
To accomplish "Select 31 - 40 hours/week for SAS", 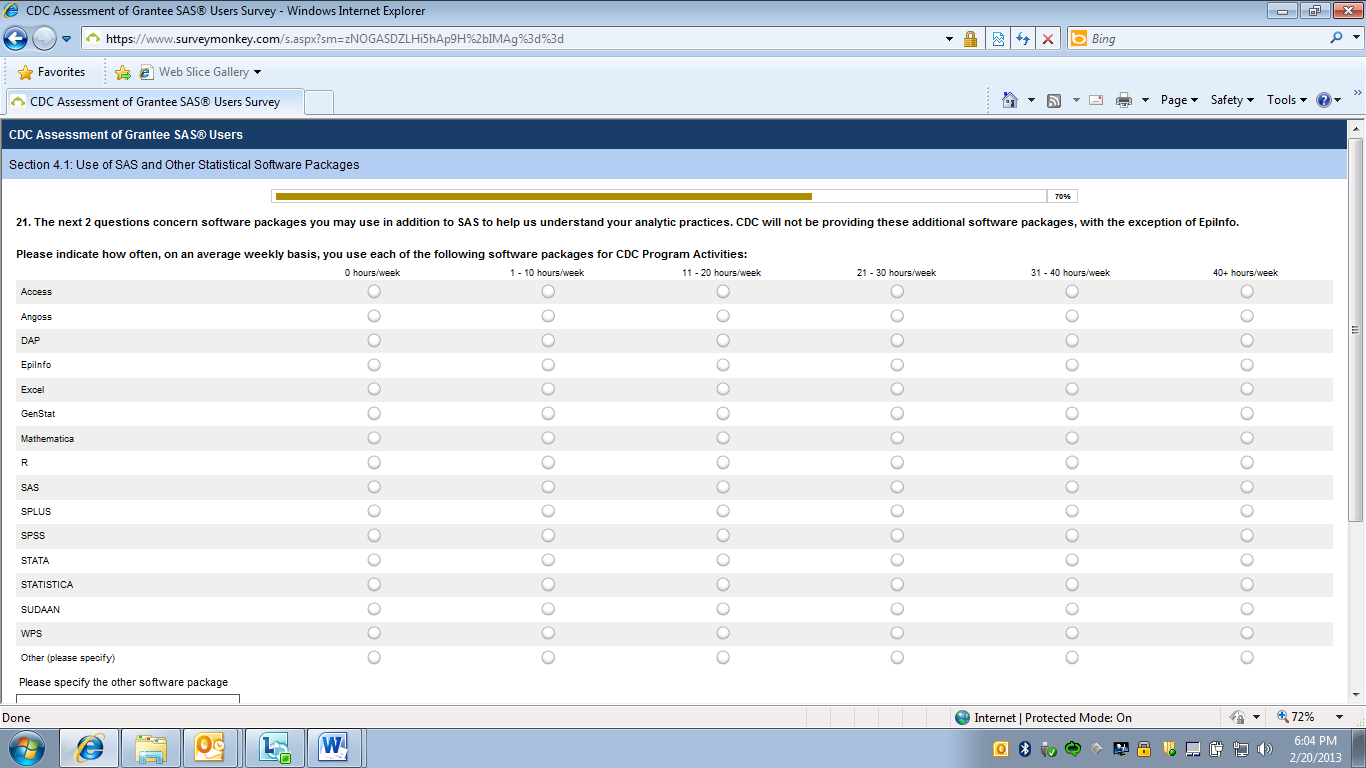I will point(1072,487).
